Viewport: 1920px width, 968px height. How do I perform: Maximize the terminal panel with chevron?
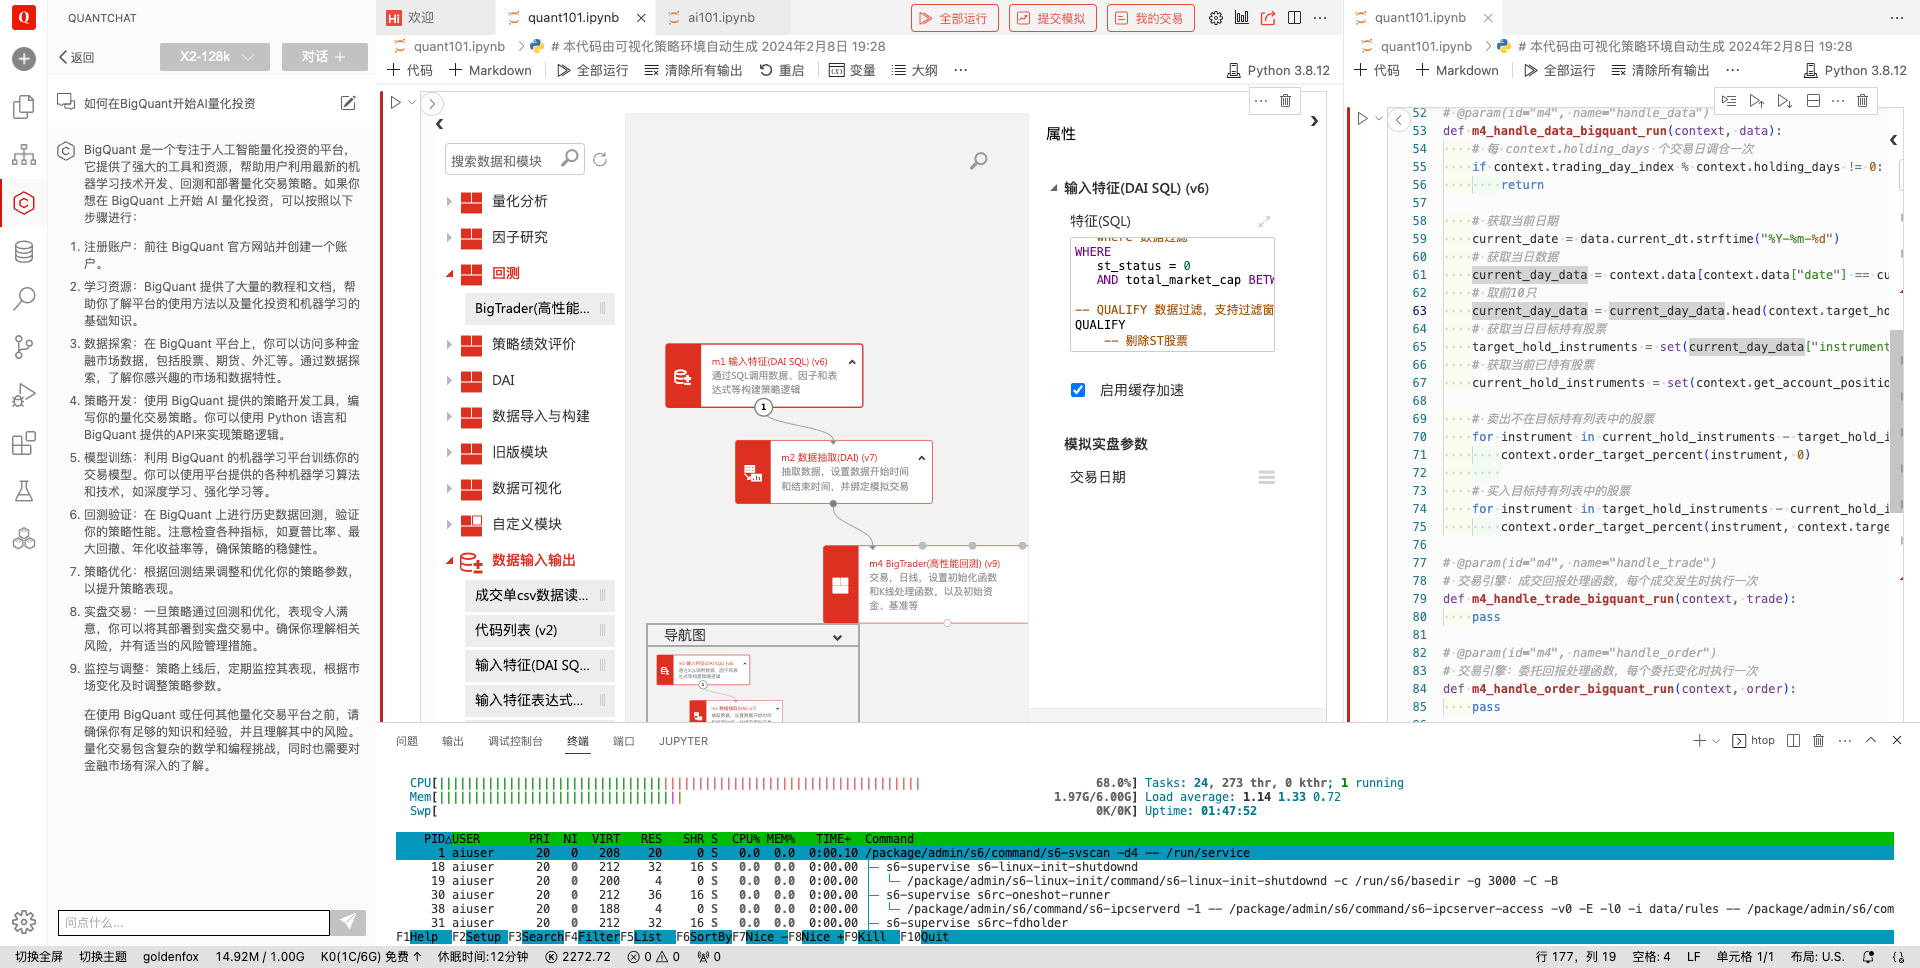click(1871, 741)
